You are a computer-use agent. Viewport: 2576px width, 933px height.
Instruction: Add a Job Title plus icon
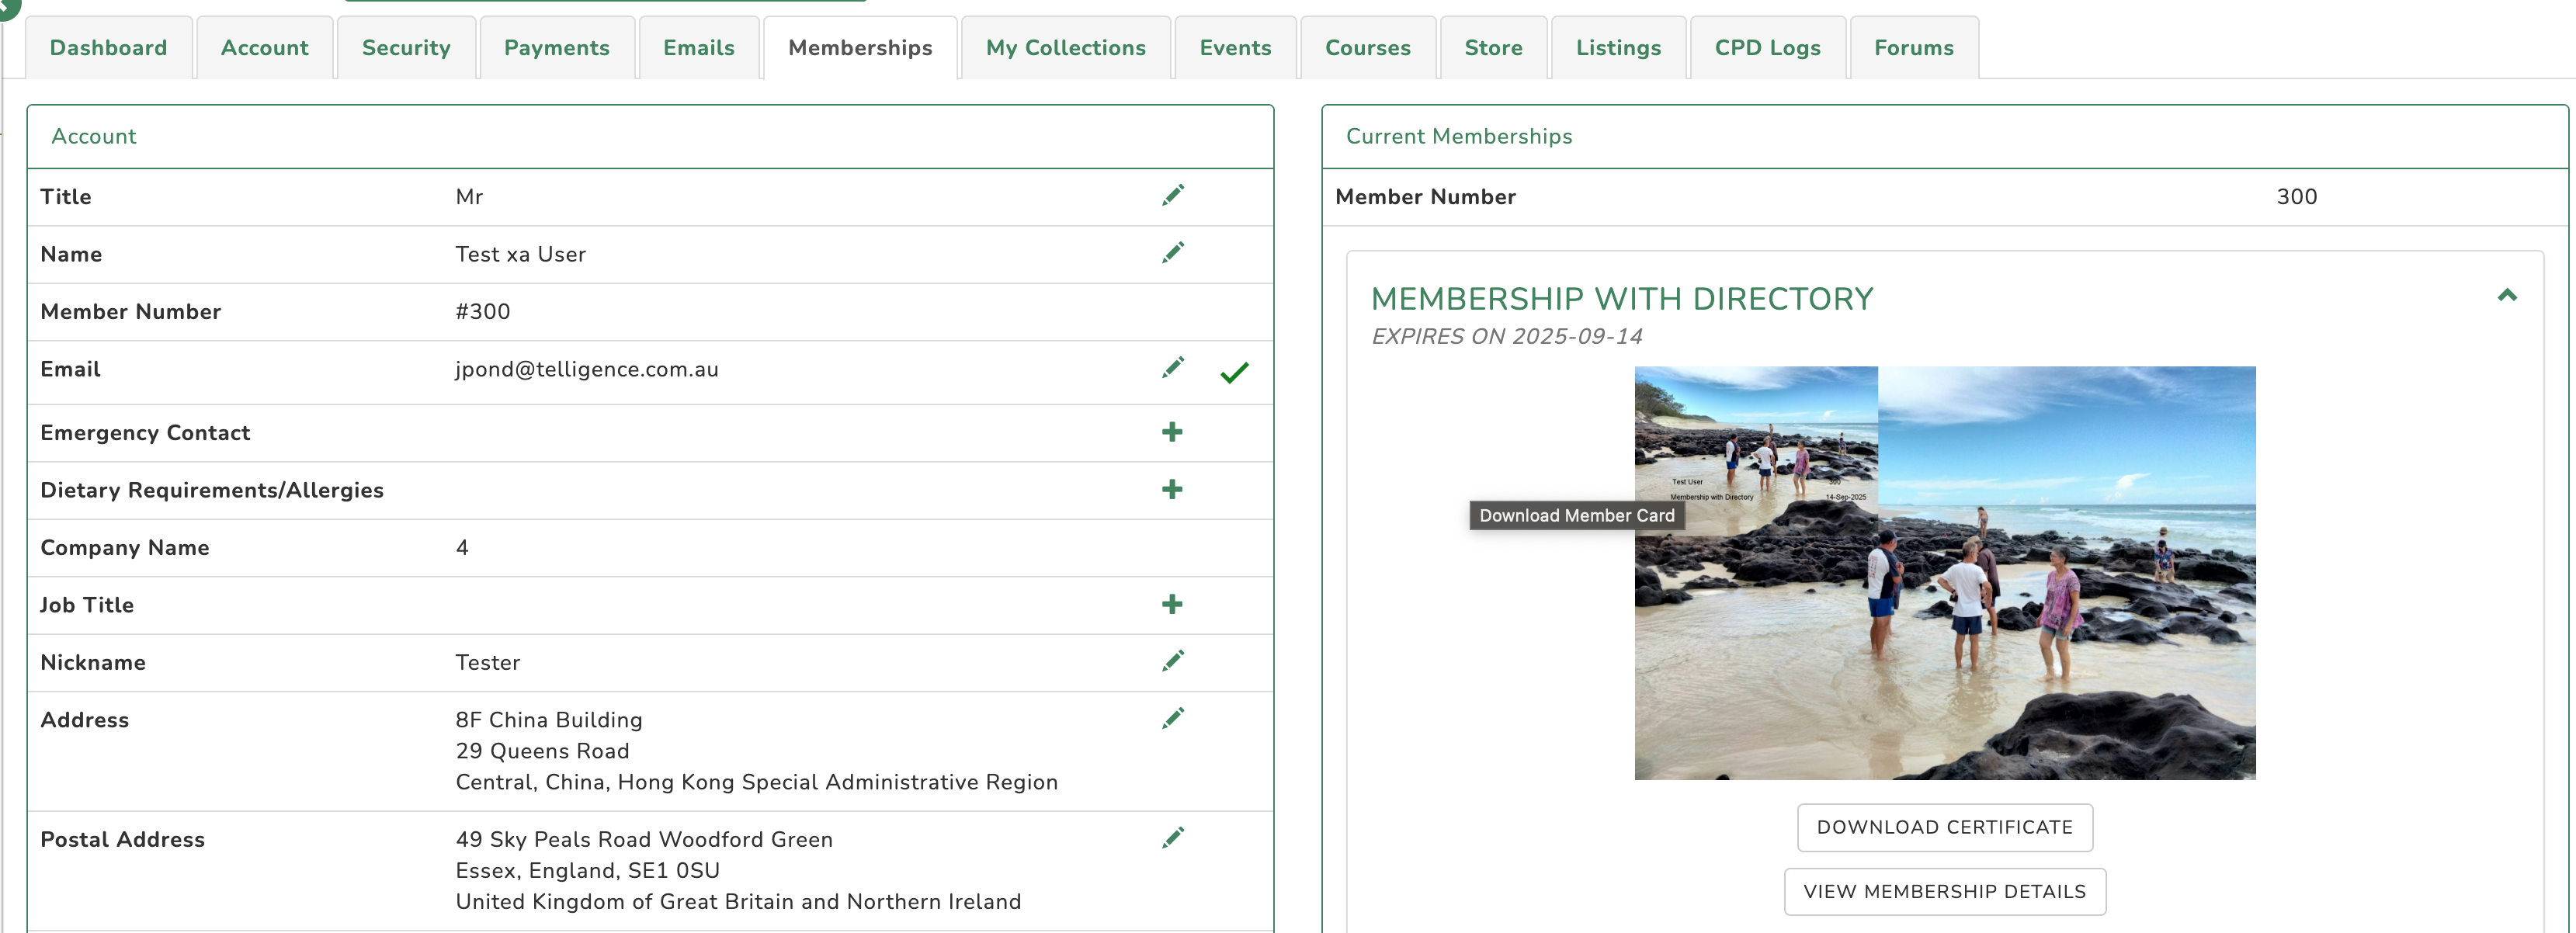(1172, 605)
